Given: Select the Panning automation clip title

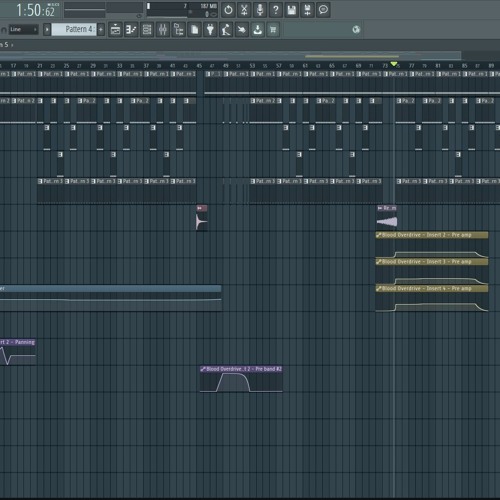Looking at the screenshot, I should point(18,342).
